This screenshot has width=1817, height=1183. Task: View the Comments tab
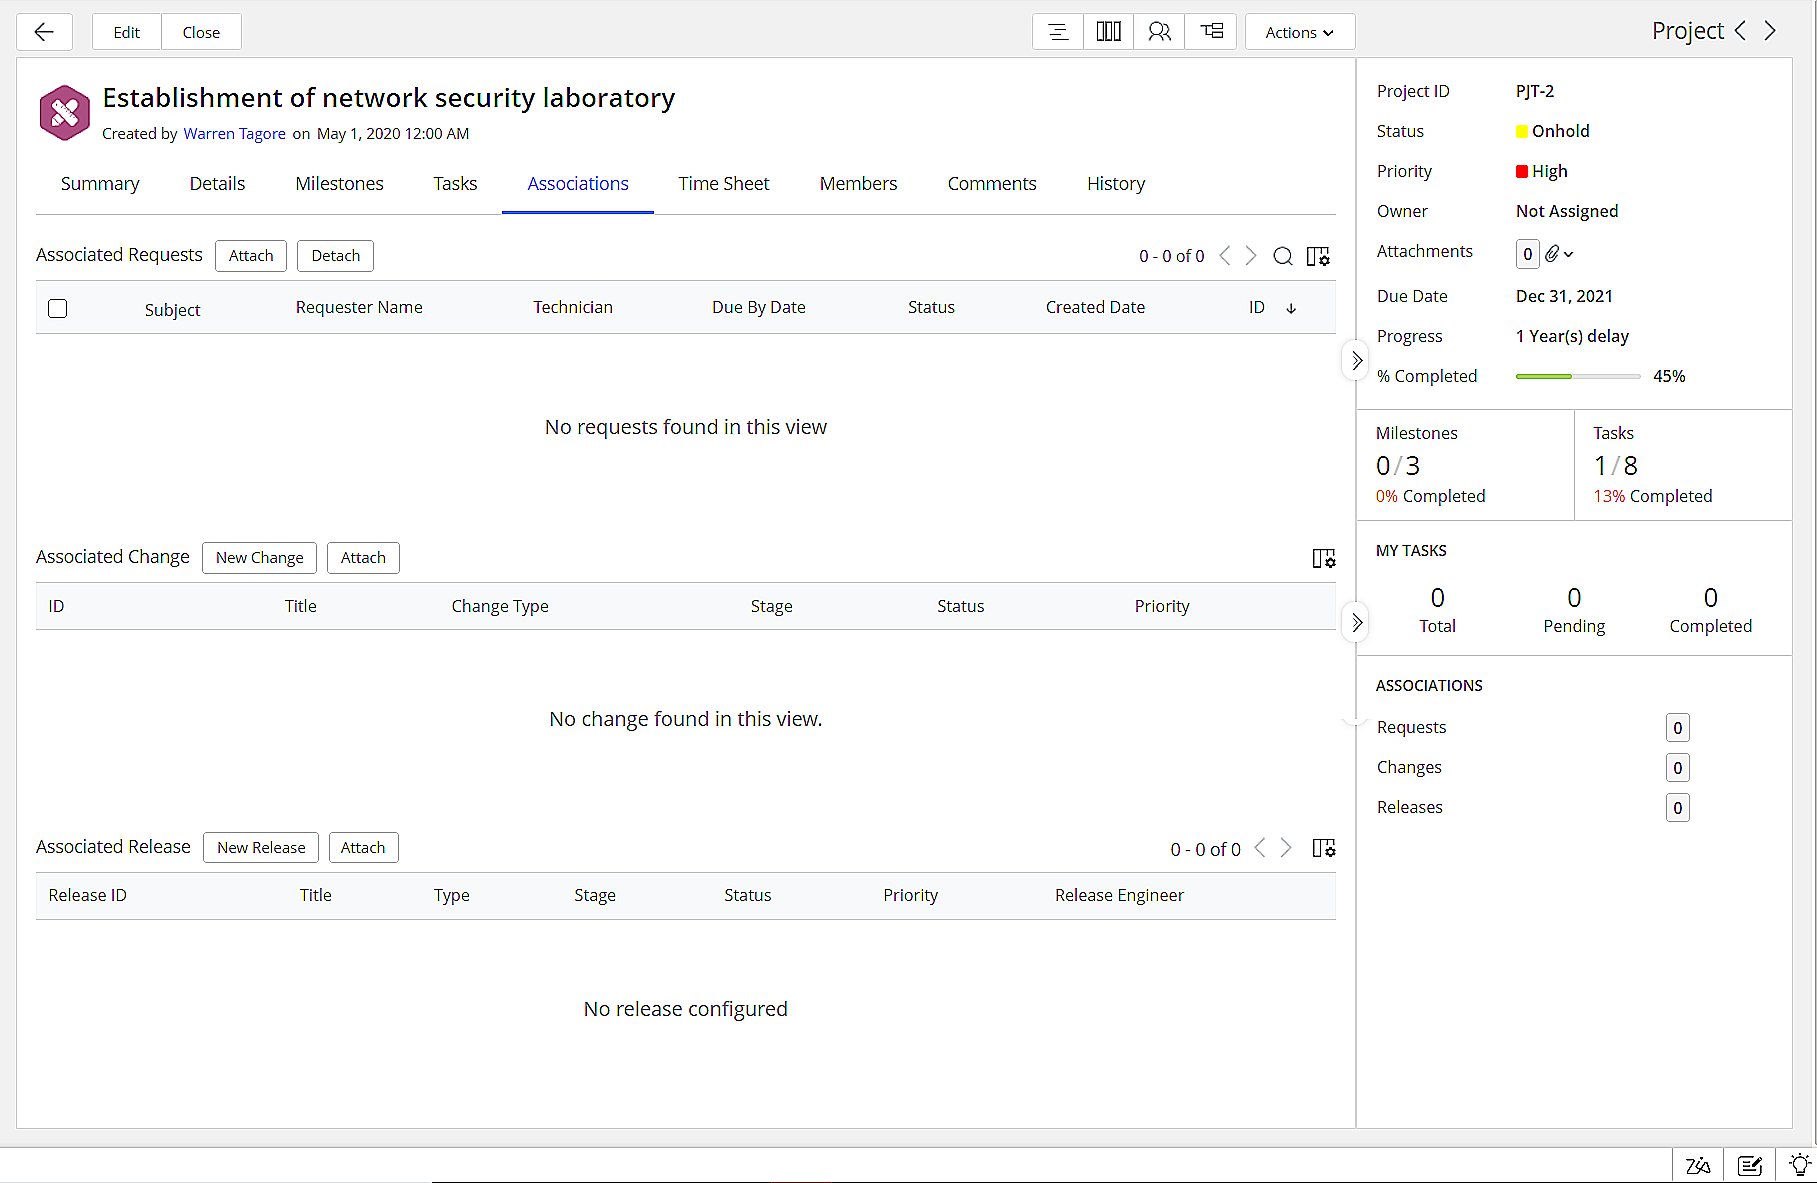tap(992, 184)
